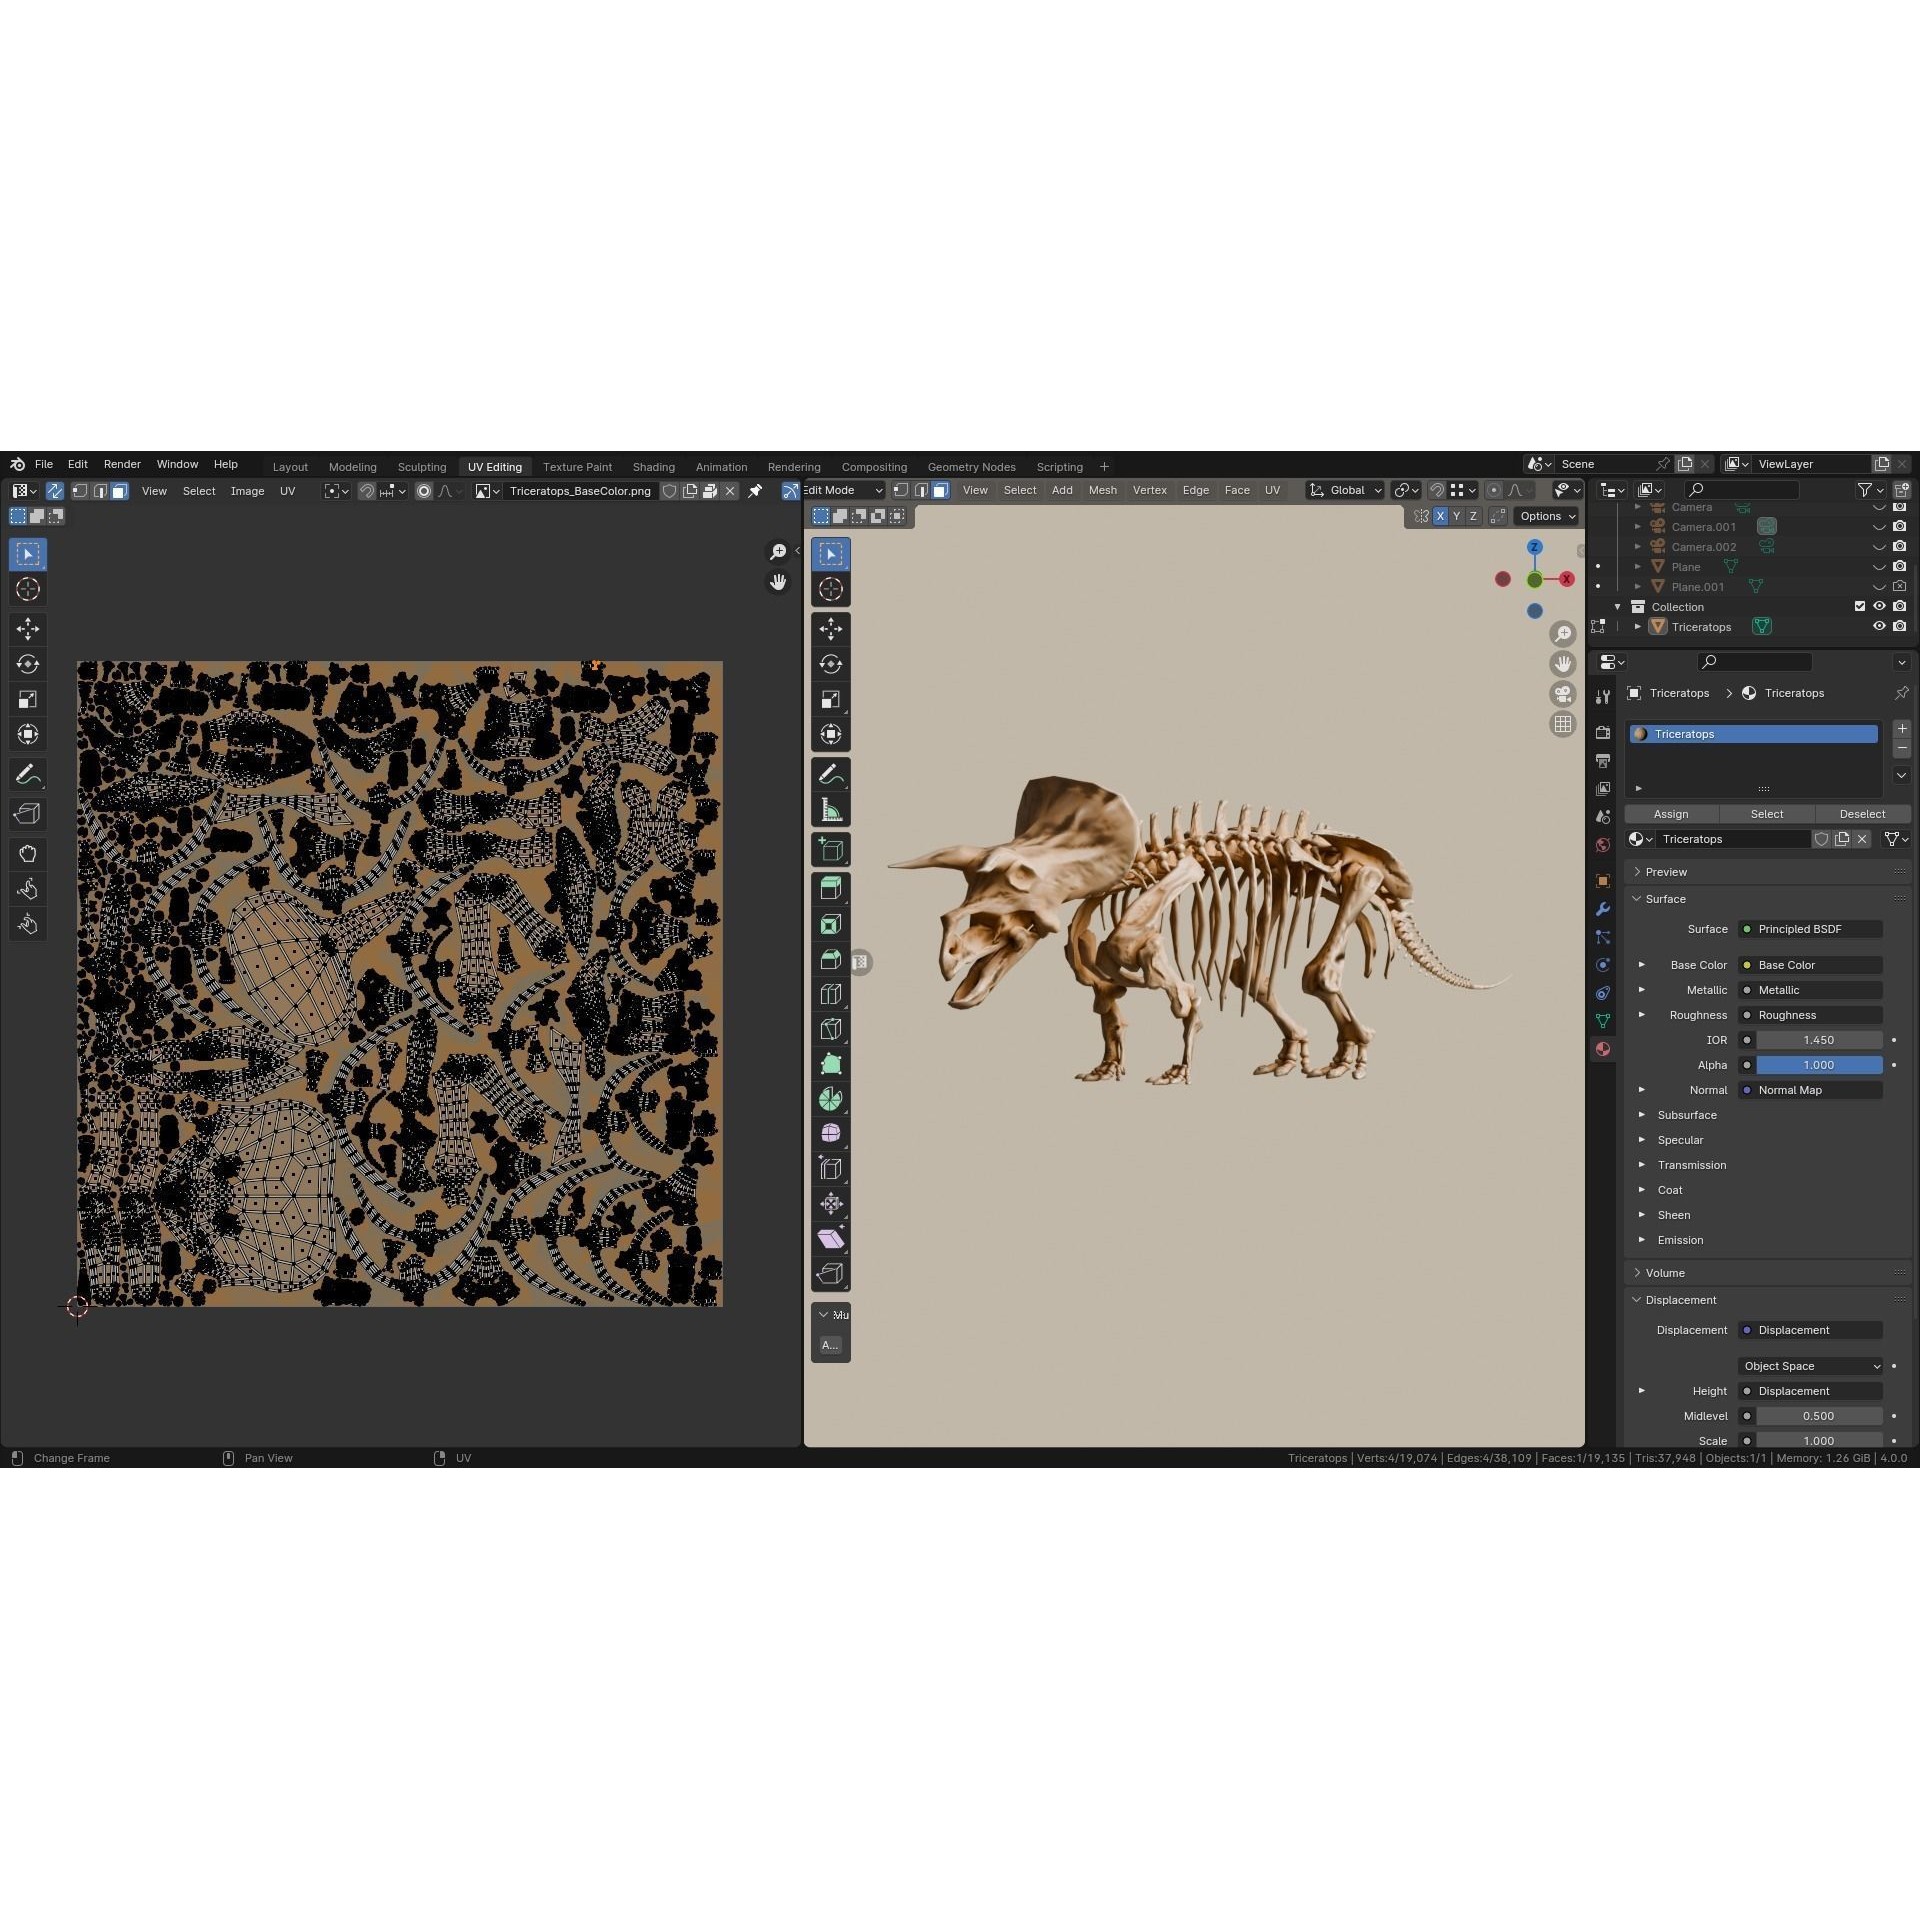Toggle X mirror axis in viewport
The width and height of the screenshot is (1920, 1920).
pyautogui.click(x=1440, y=516)
